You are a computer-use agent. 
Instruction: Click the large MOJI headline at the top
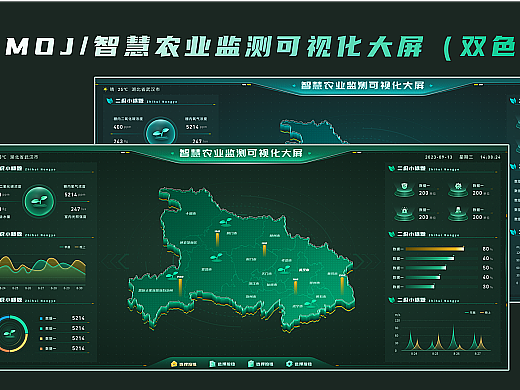point(261,46)
